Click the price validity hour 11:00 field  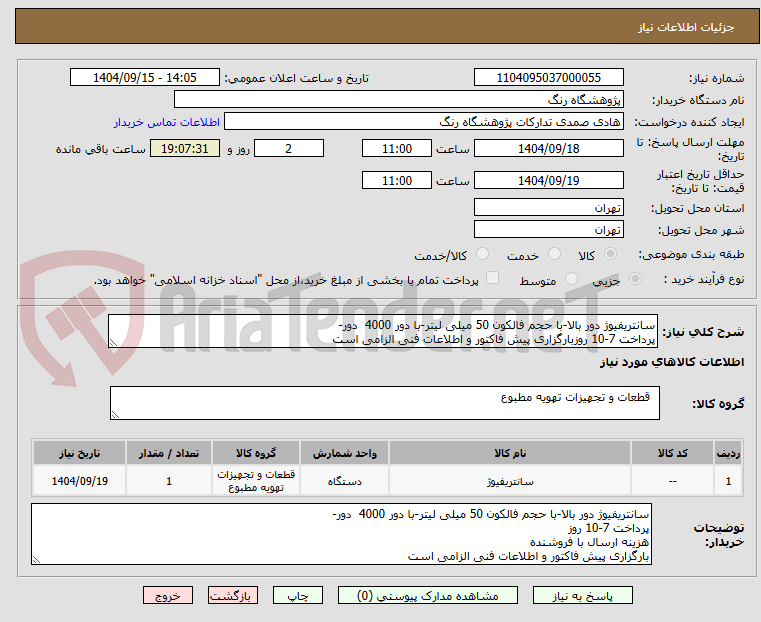397,180
